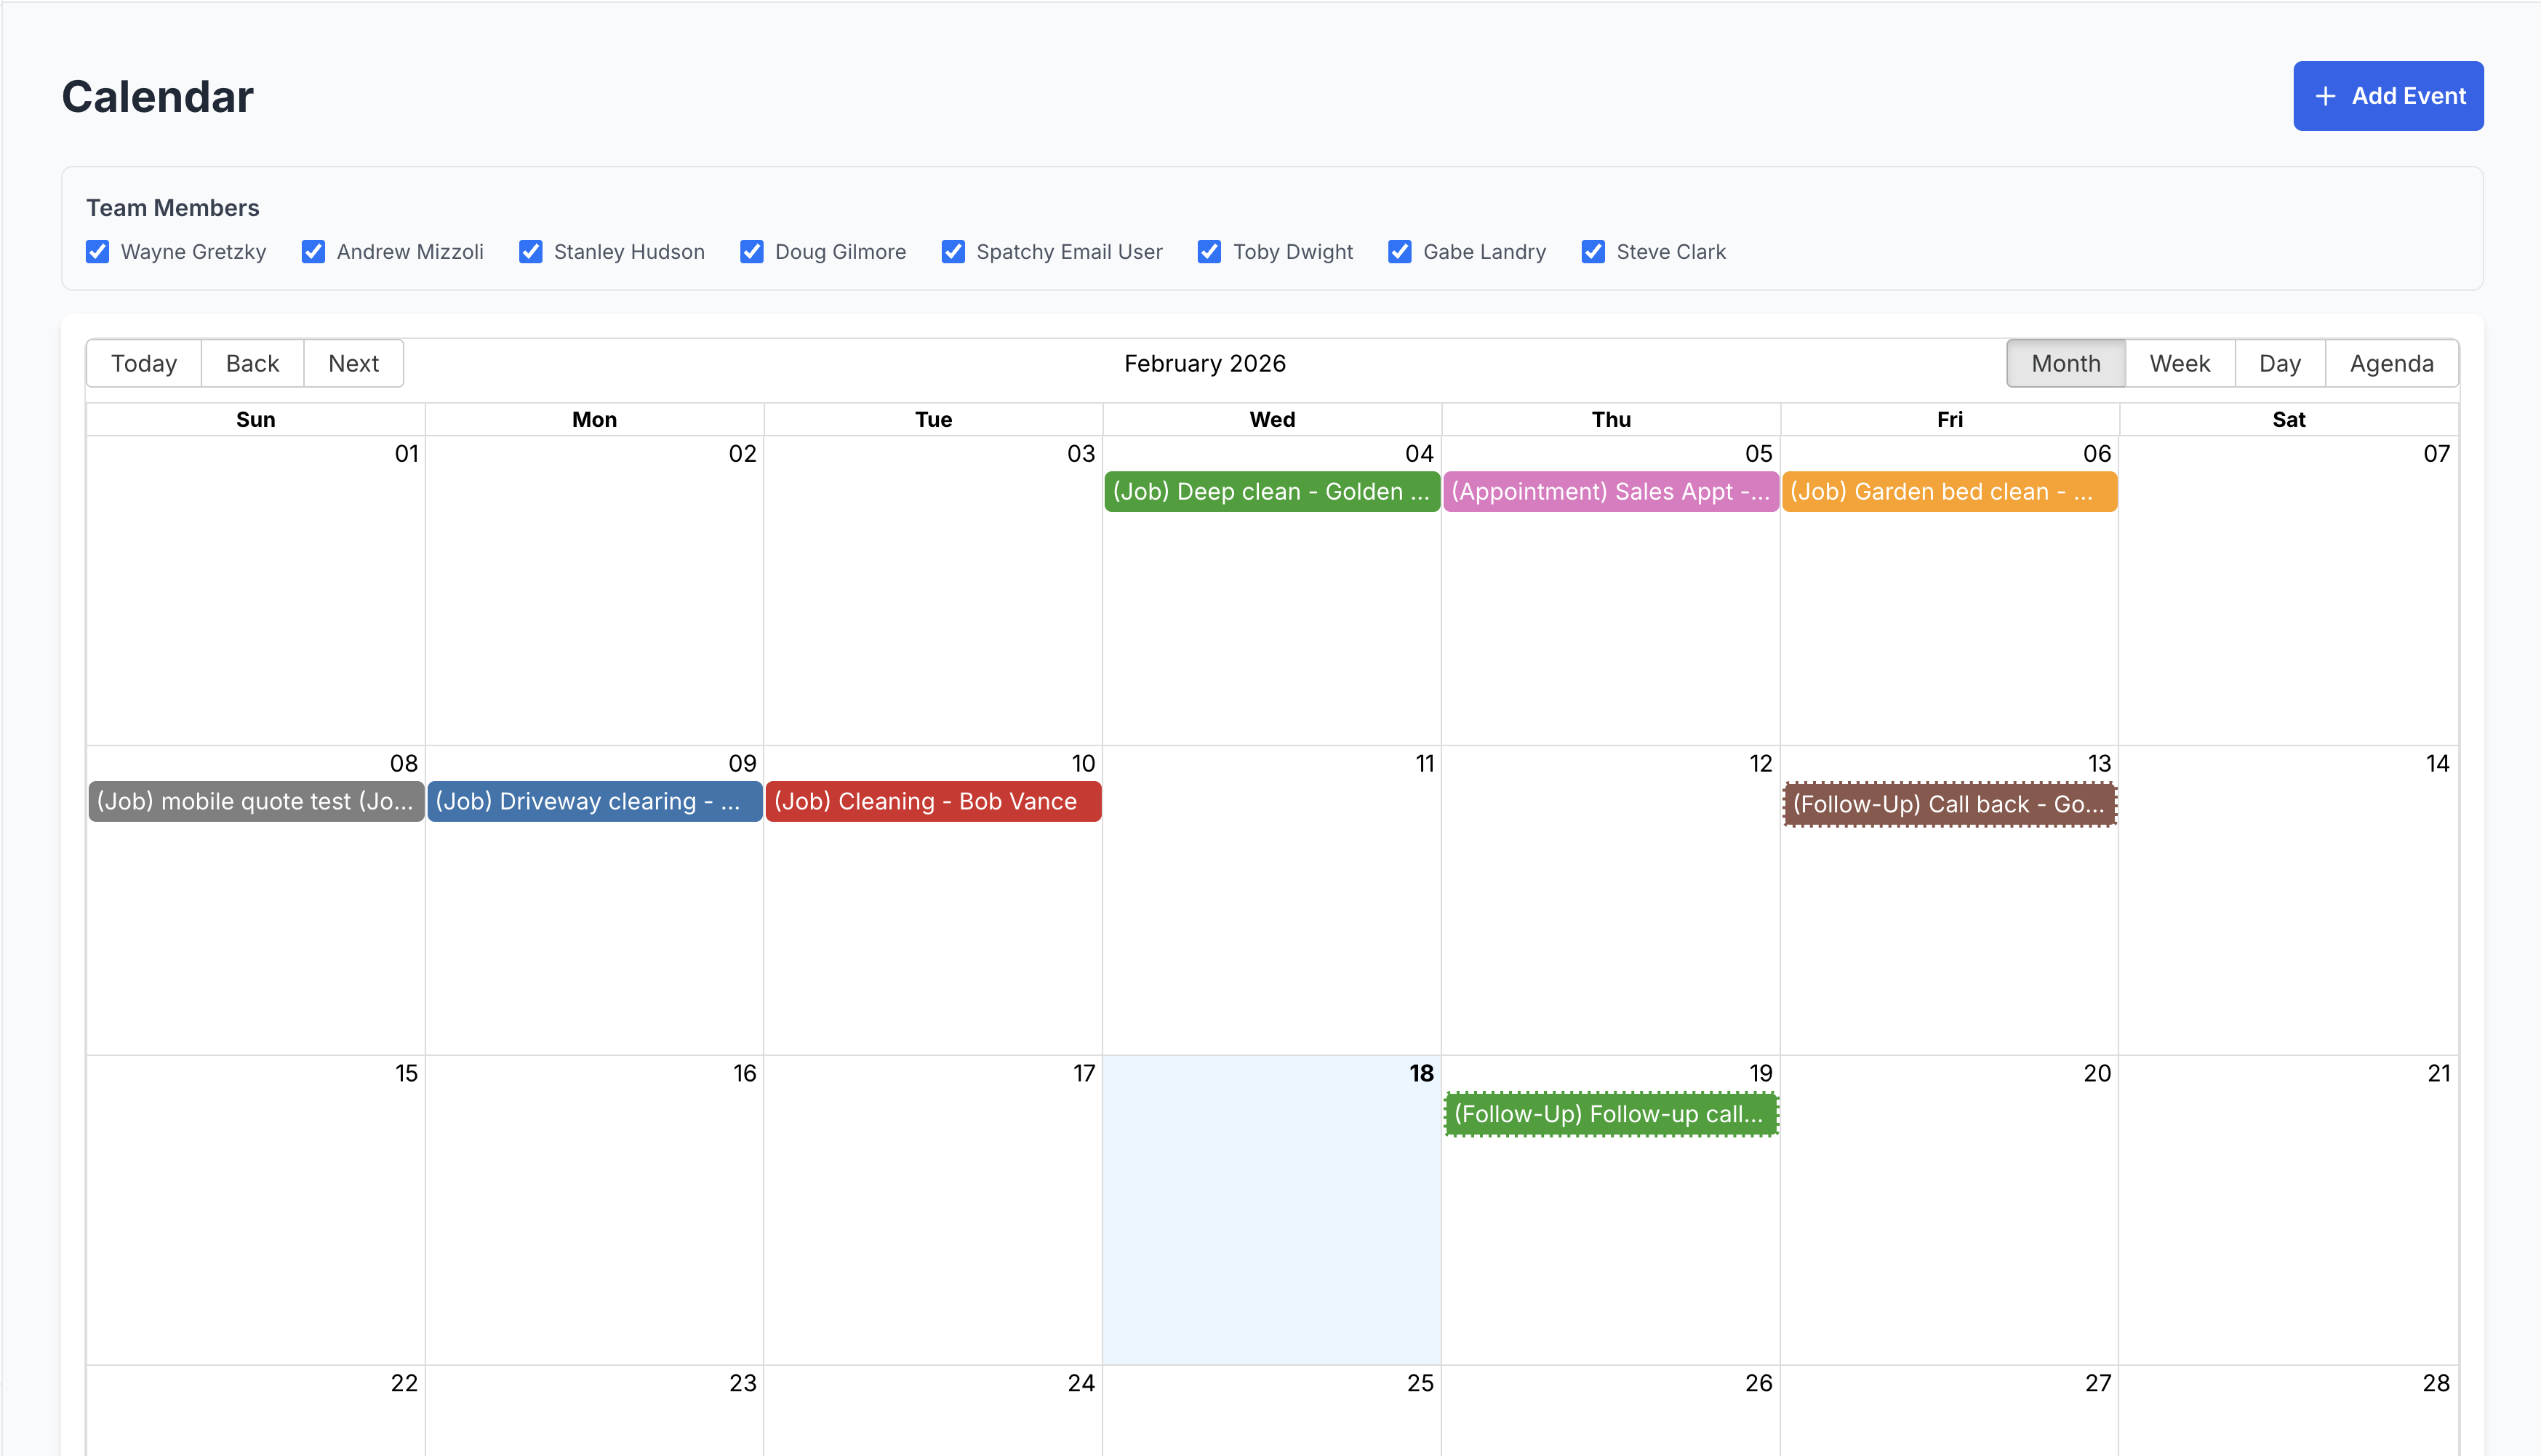Image resolution: width=2541 pixels, height=1456 pixels.
Task: Toggle the Wayne Gretzky checkbox
Action: point(97,251)
